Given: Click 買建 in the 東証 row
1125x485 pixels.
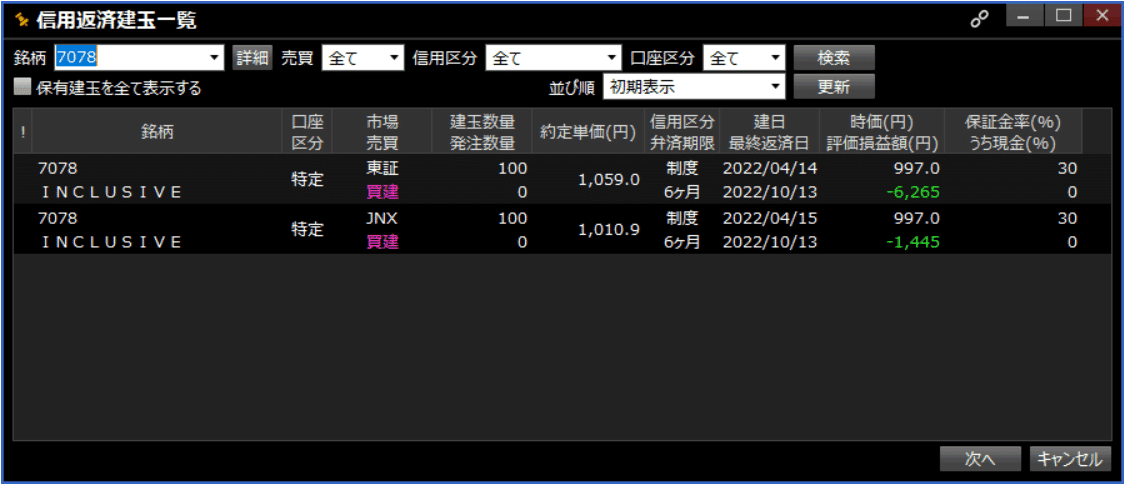Looking at the screenshot, I should point(382,192).
